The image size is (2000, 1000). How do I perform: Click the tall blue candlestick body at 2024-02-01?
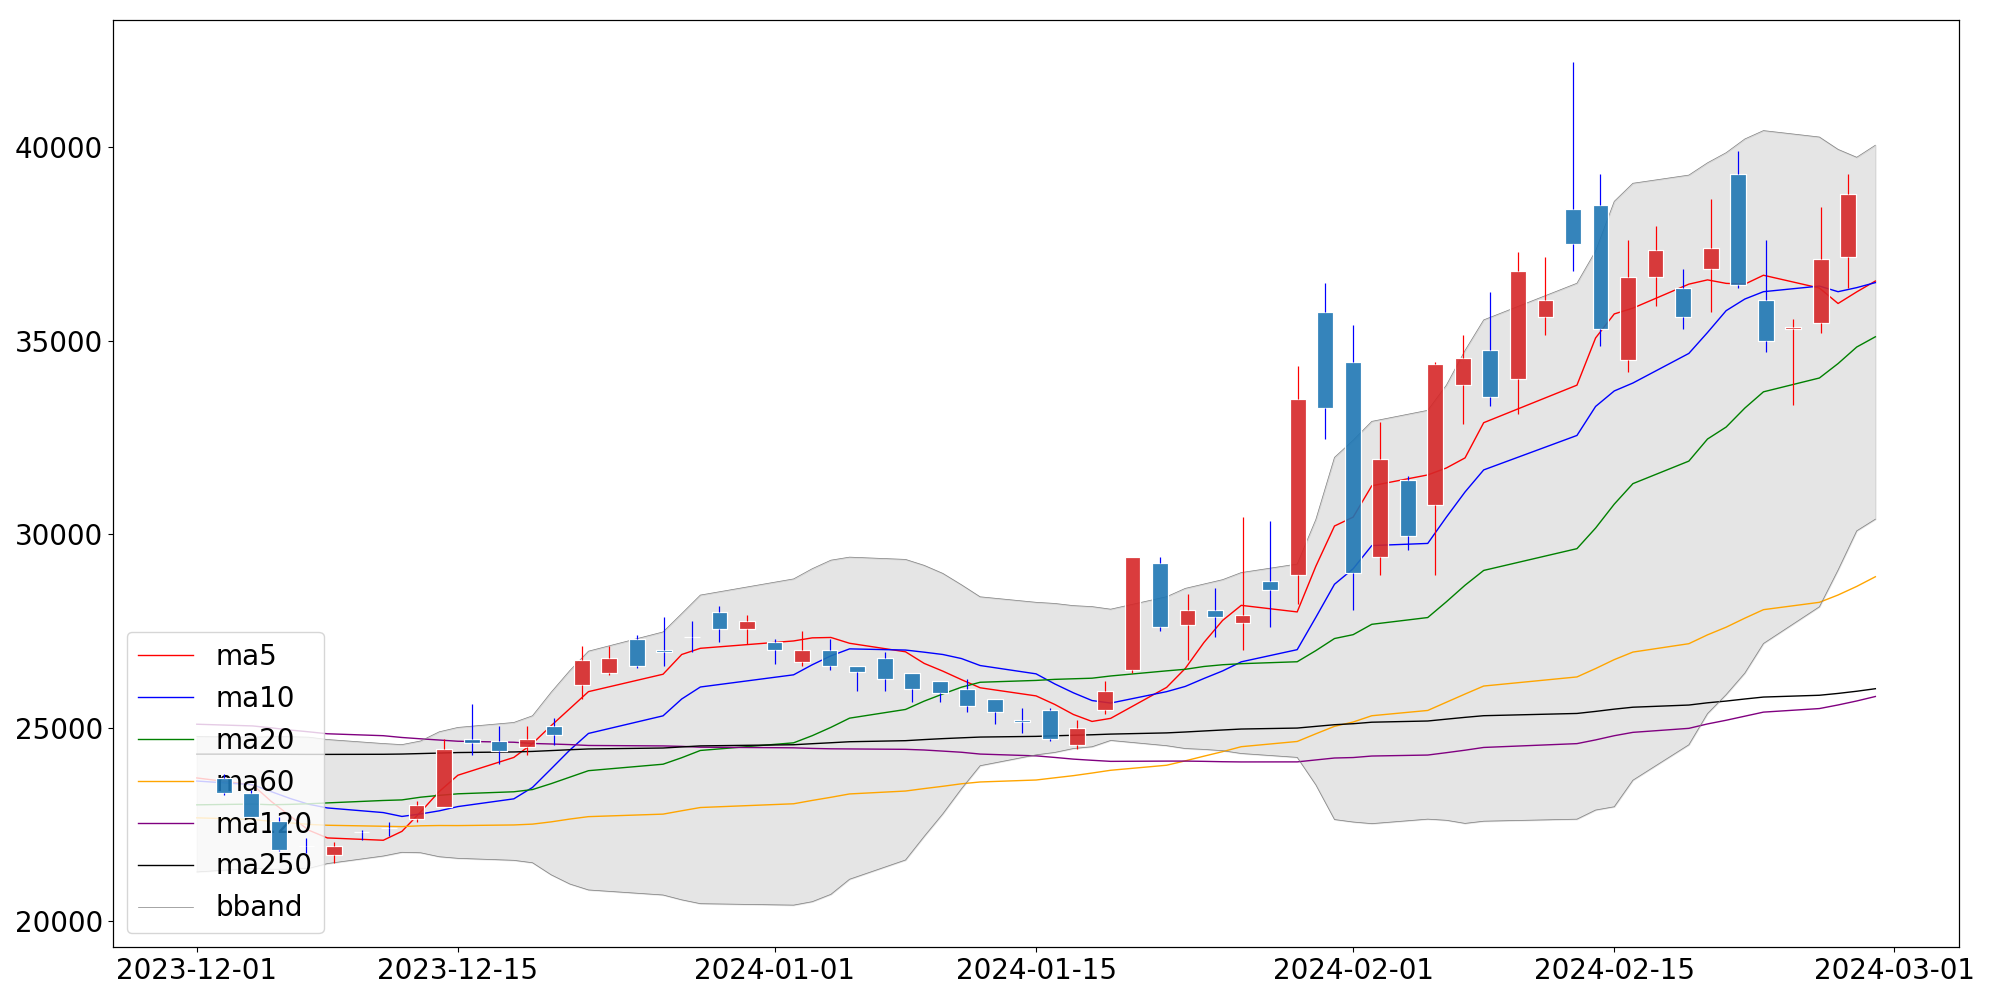[x=1353, y=468]
